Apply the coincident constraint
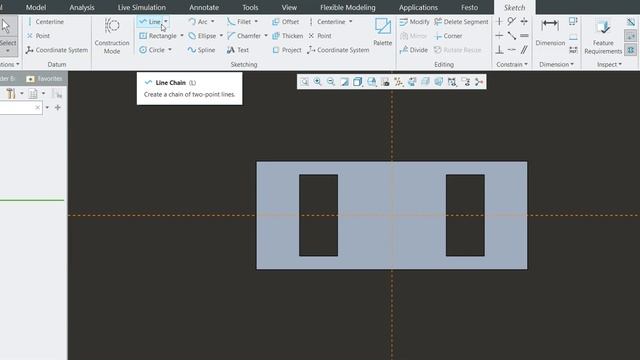 coord(511,50)
